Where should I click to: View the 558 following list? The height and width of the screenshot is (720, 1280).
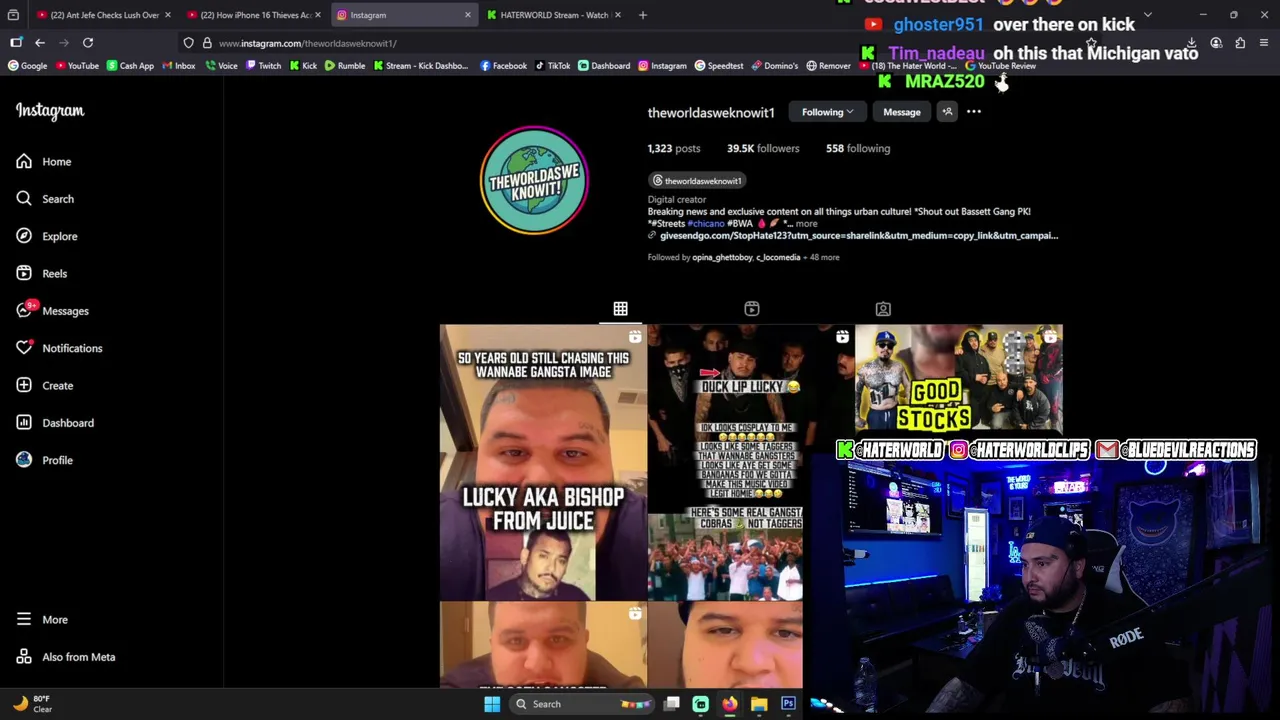(x=858, y=148)
